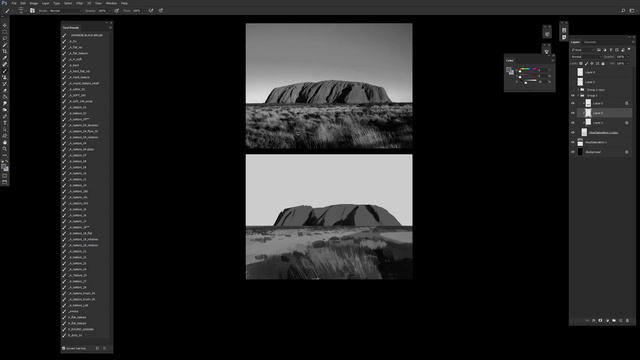This screenshot has width=640, height=360.
Task: Click the brightness slider in Color panel
Action: (529, 82)
